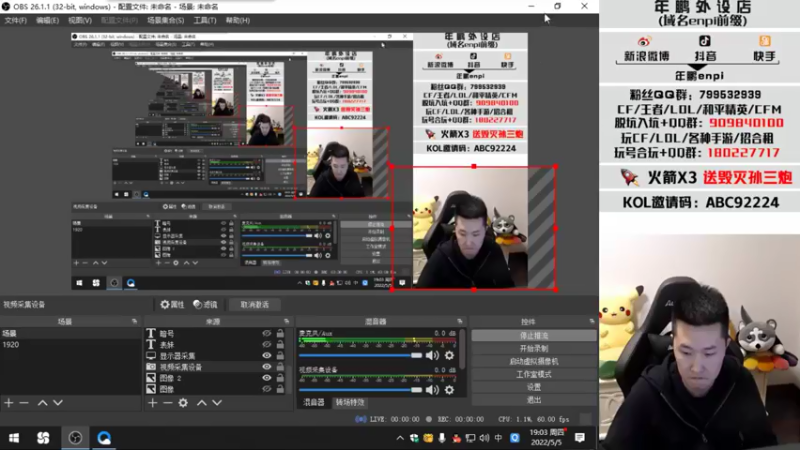
Task: Click the 显示器采集 monitor icon
Action: (151, 356)
